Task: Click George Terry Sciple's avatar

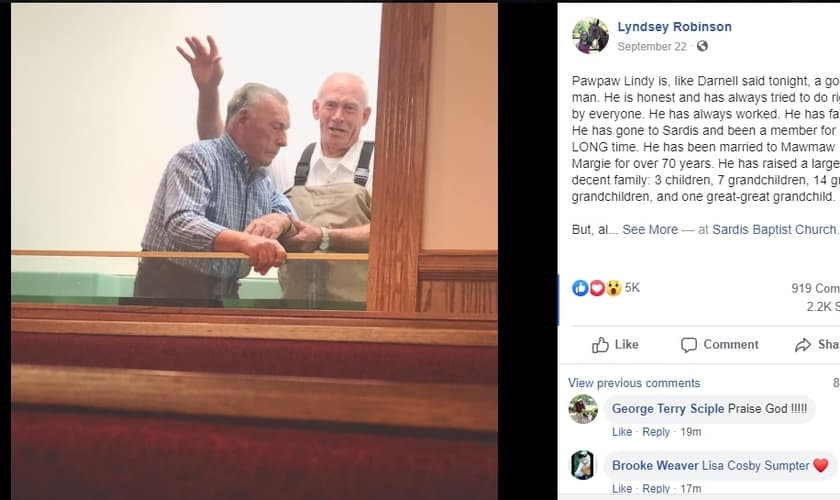Action: 583,409
